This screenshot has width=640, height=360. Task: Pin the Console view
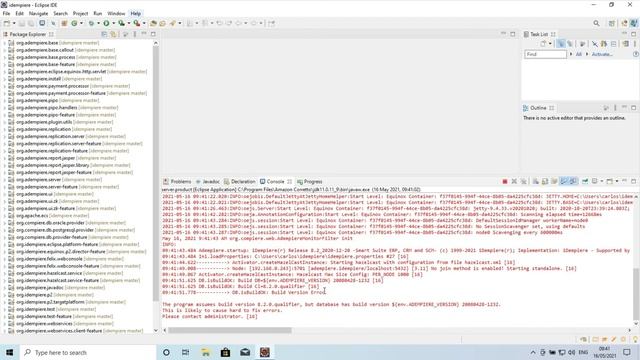pyautogui.click(x=584, y=181)
